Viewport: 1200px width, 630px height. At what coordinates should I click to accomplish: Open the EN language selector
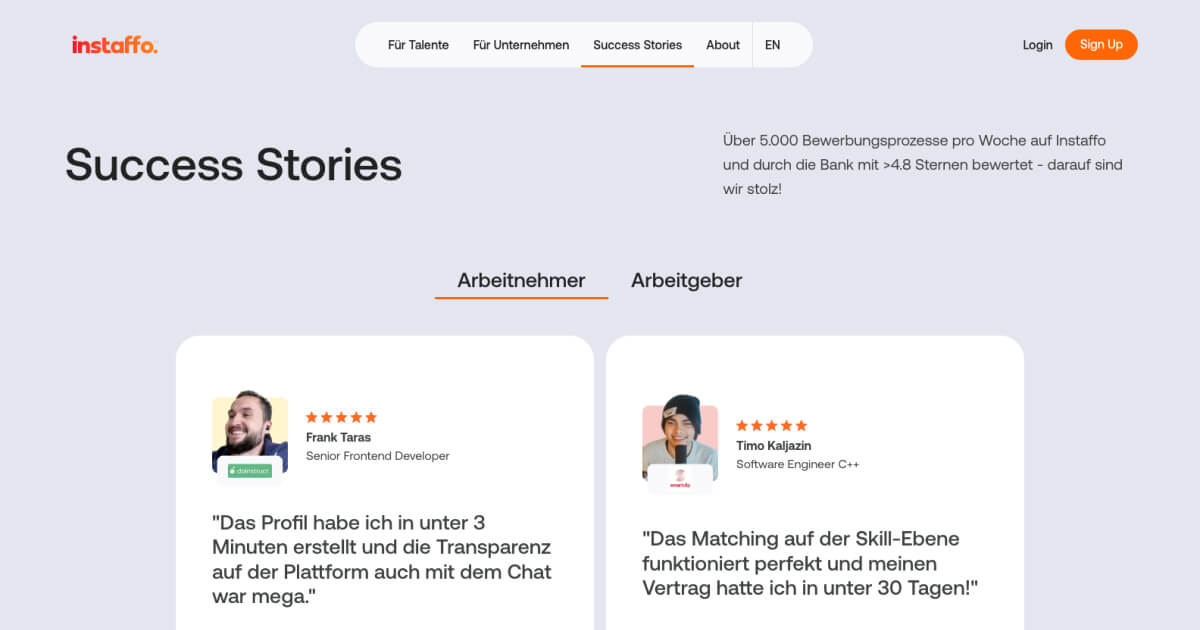tap(772, 44)
